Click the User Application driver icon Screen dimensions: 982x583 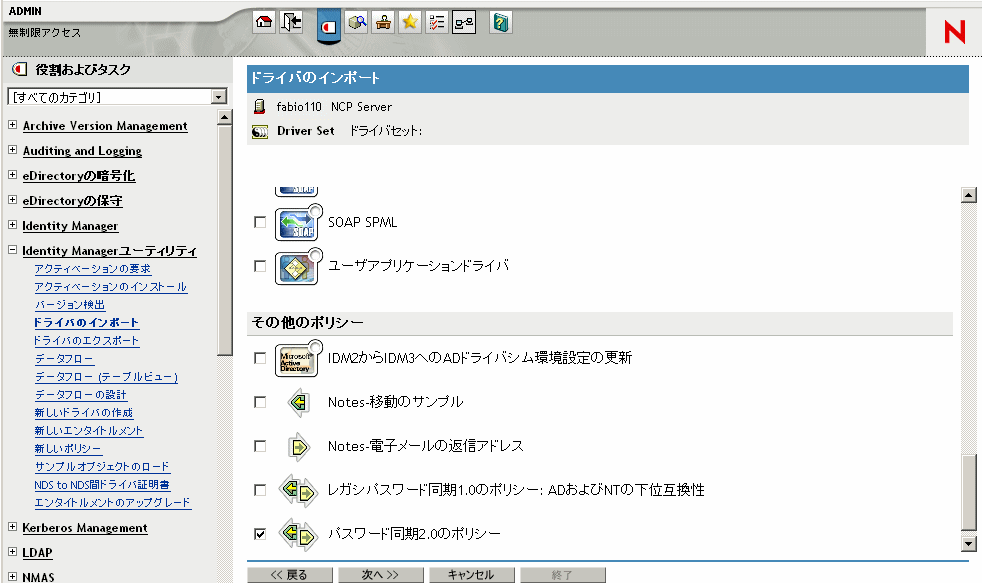coord(298,267)
